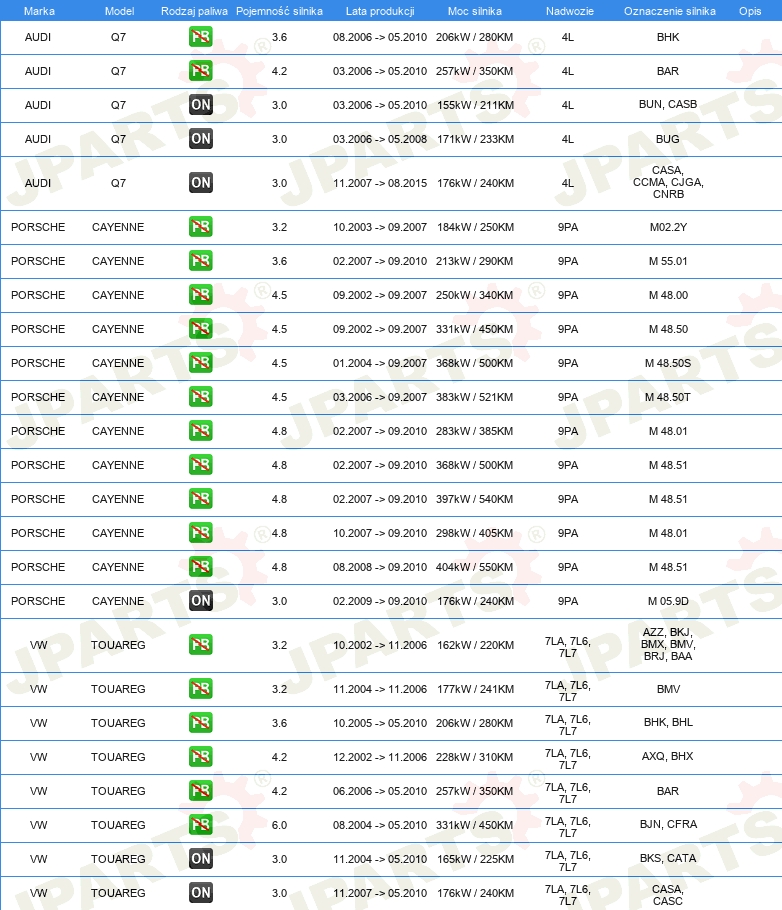Select engine code M 48.50S

point(668,363)
